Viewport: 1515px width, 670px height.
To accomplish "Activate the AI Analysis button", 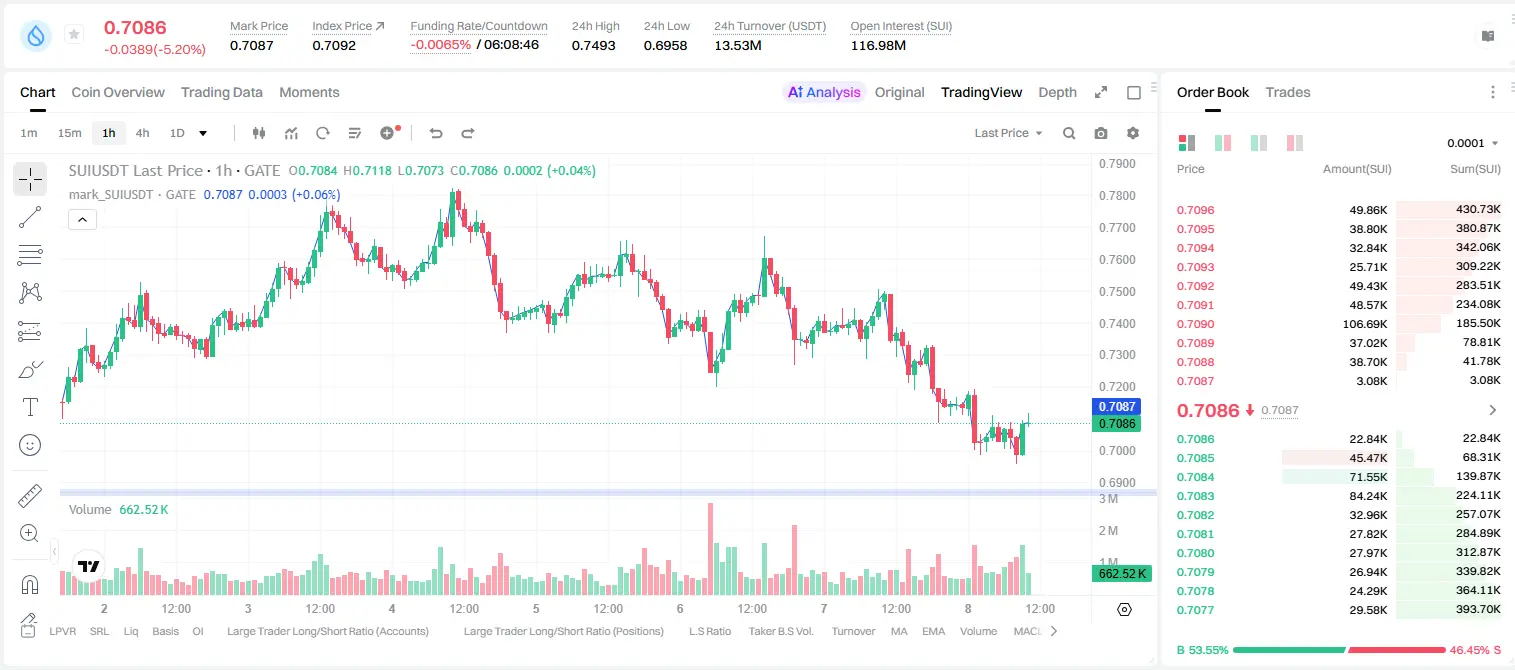I will point(823,92).
